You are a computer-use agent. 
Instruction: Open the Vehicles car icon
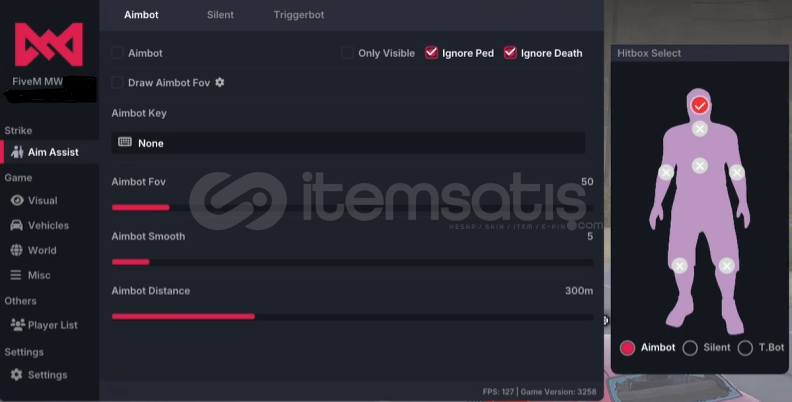point(17,225)
